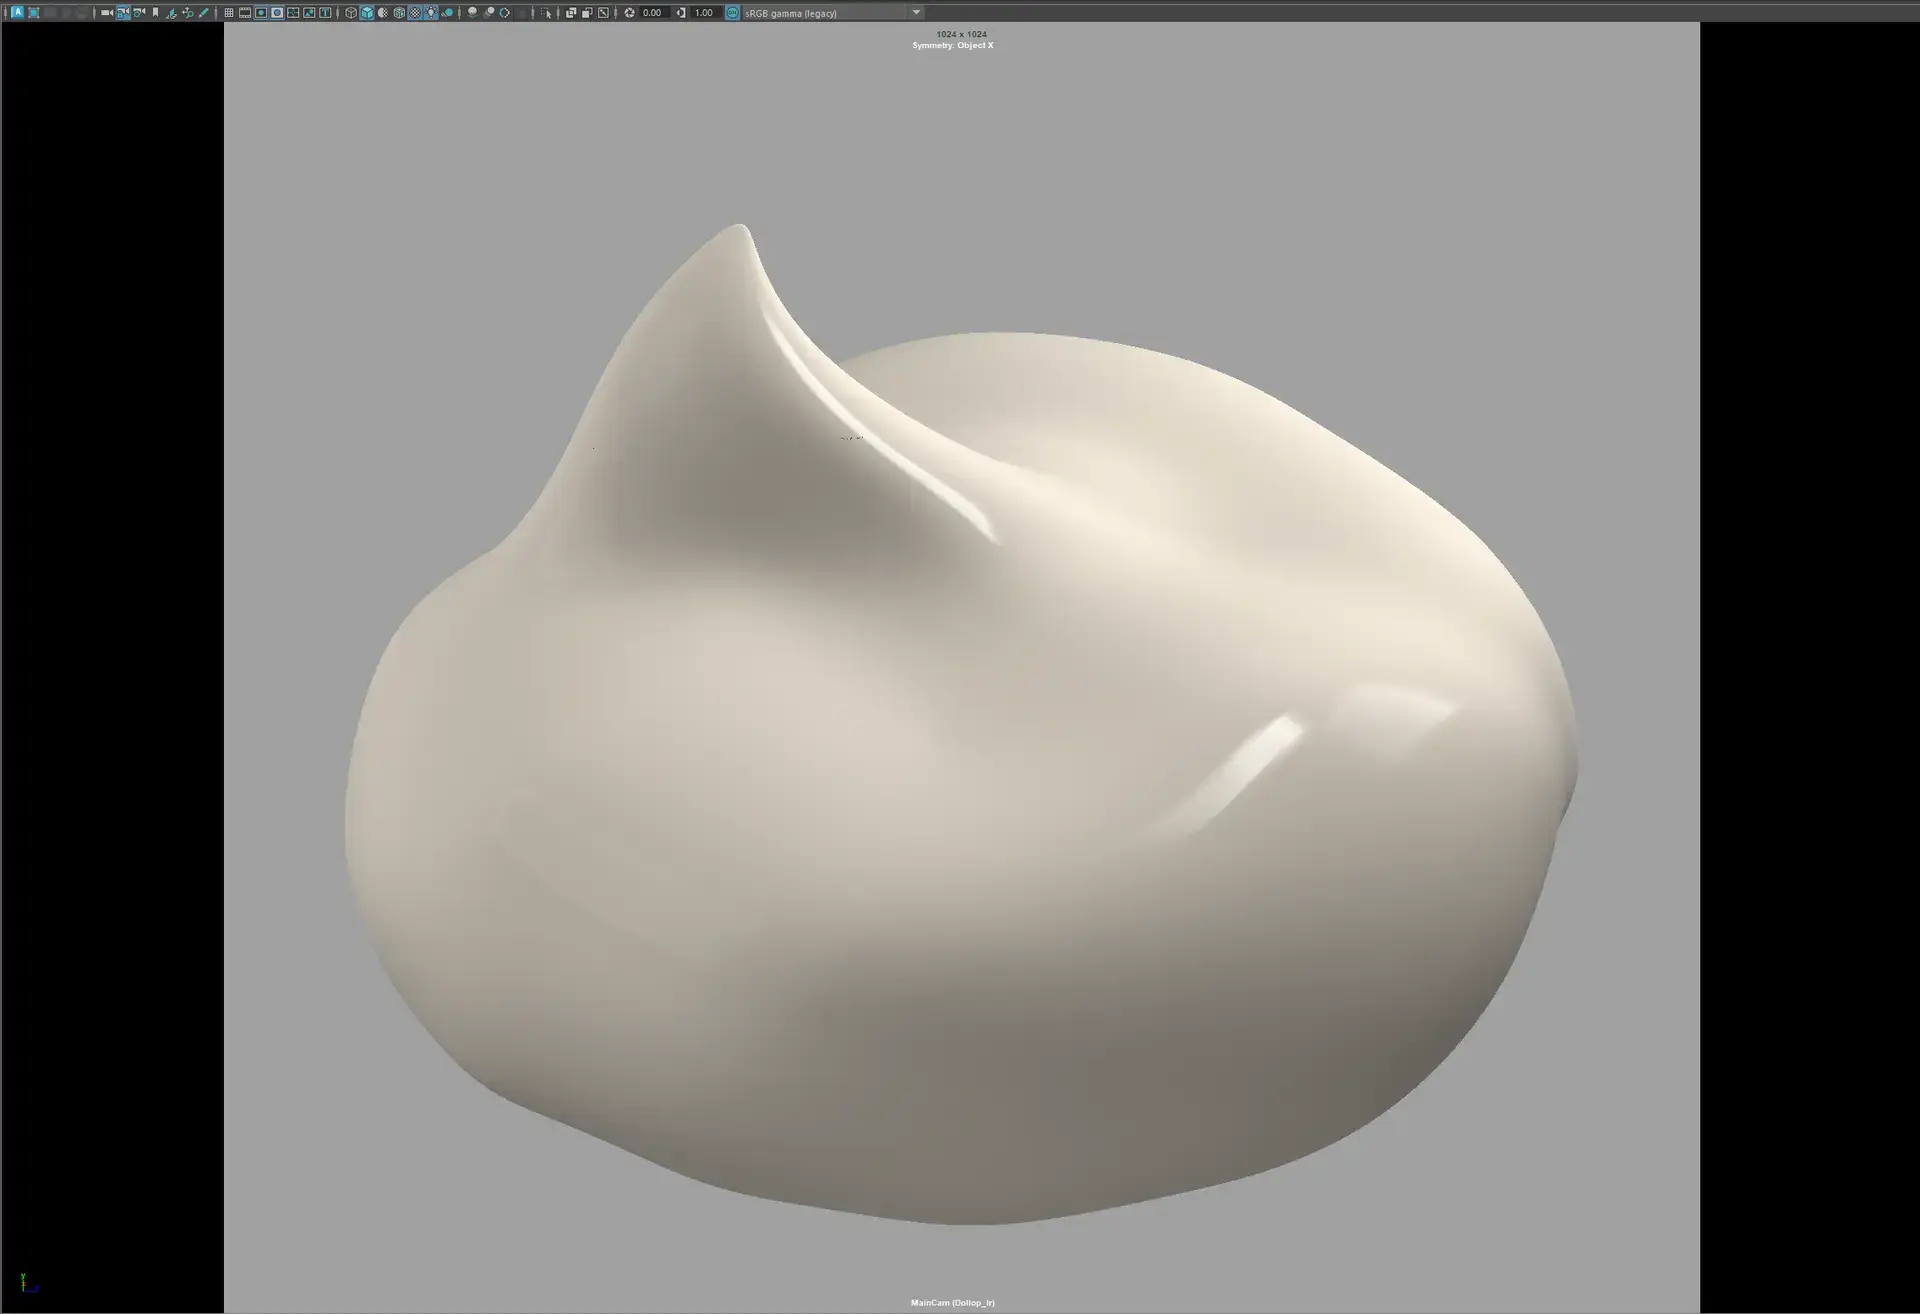Click the Select Camera icon
The width and height of the screenshot is (1920, 1314).
tap(107, 13)
